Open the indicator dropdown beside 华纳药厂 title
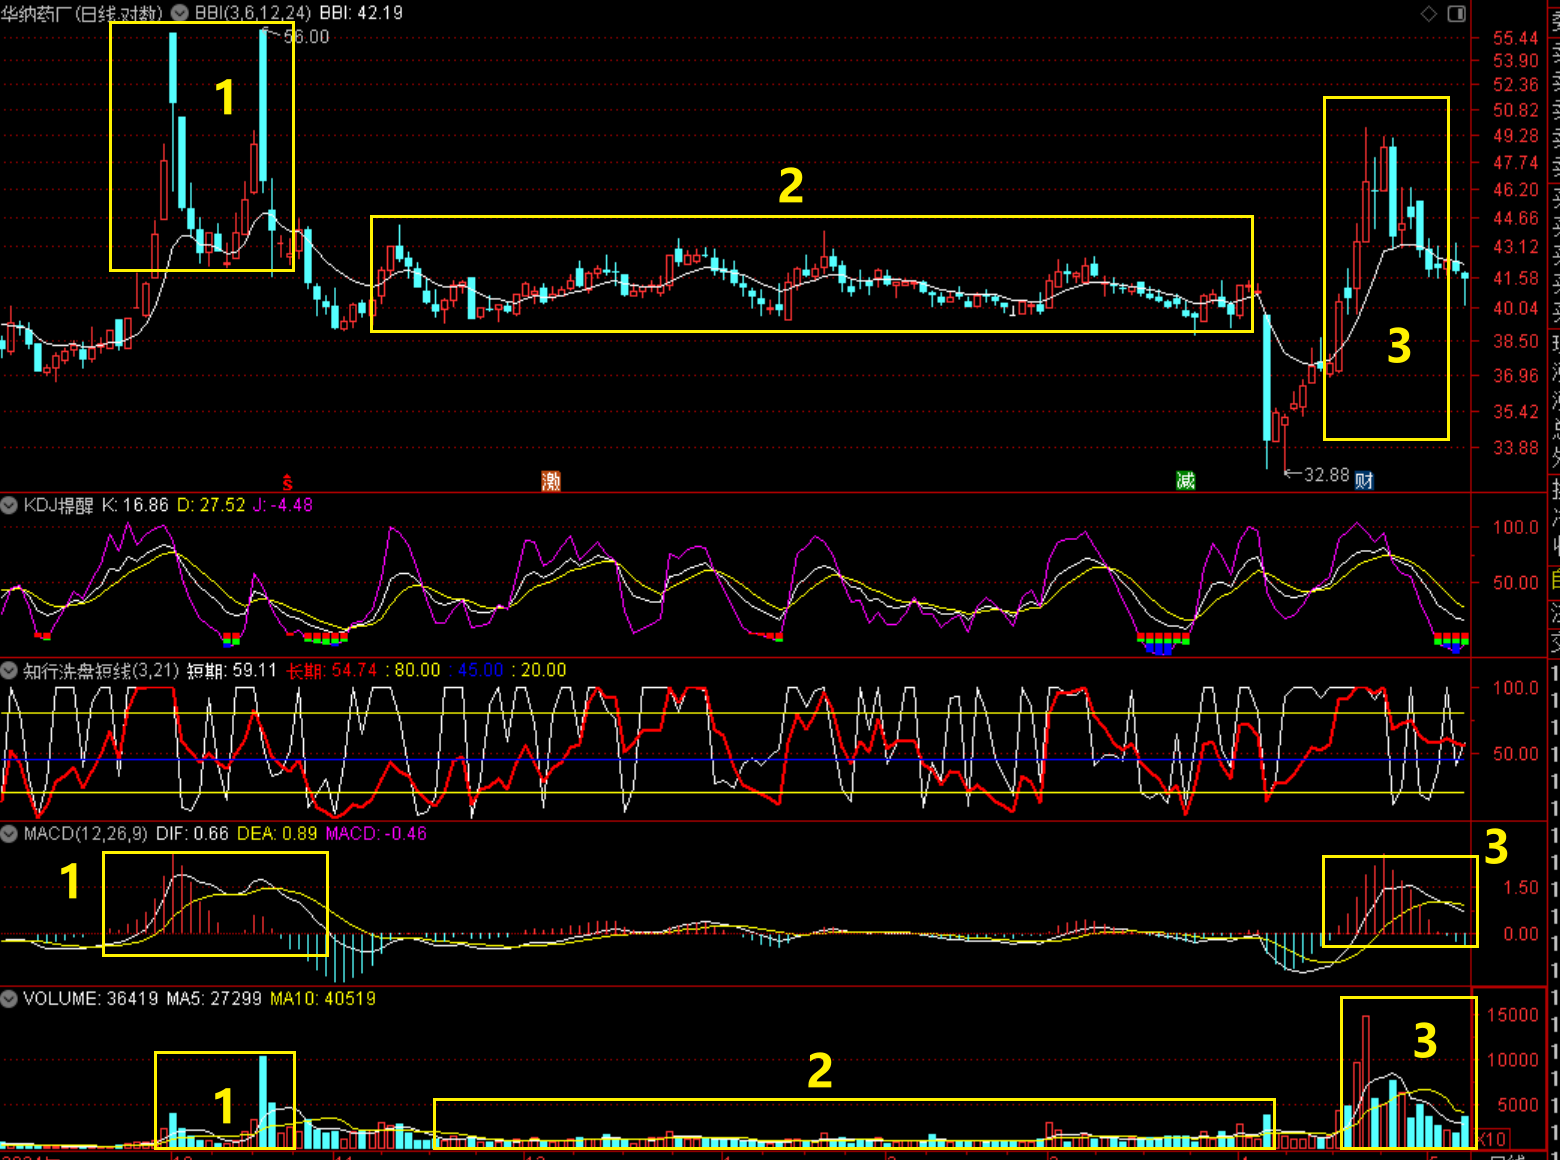1560x1160 pixels. (180, 13)
